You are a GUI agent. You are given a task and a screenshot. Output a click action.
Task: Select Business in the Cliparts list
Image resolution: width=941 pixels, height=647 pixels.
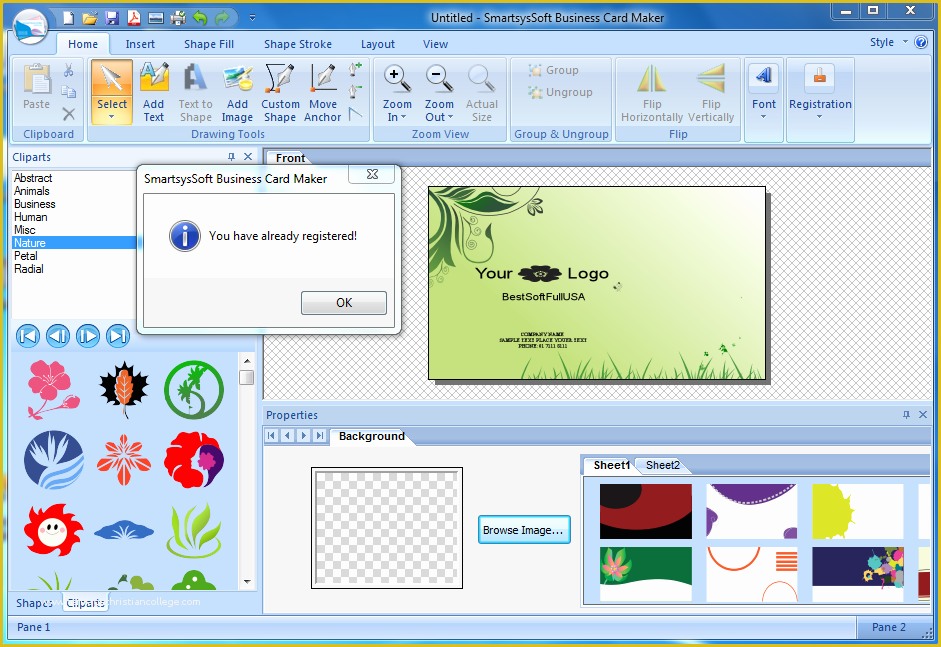coord(35,204)
